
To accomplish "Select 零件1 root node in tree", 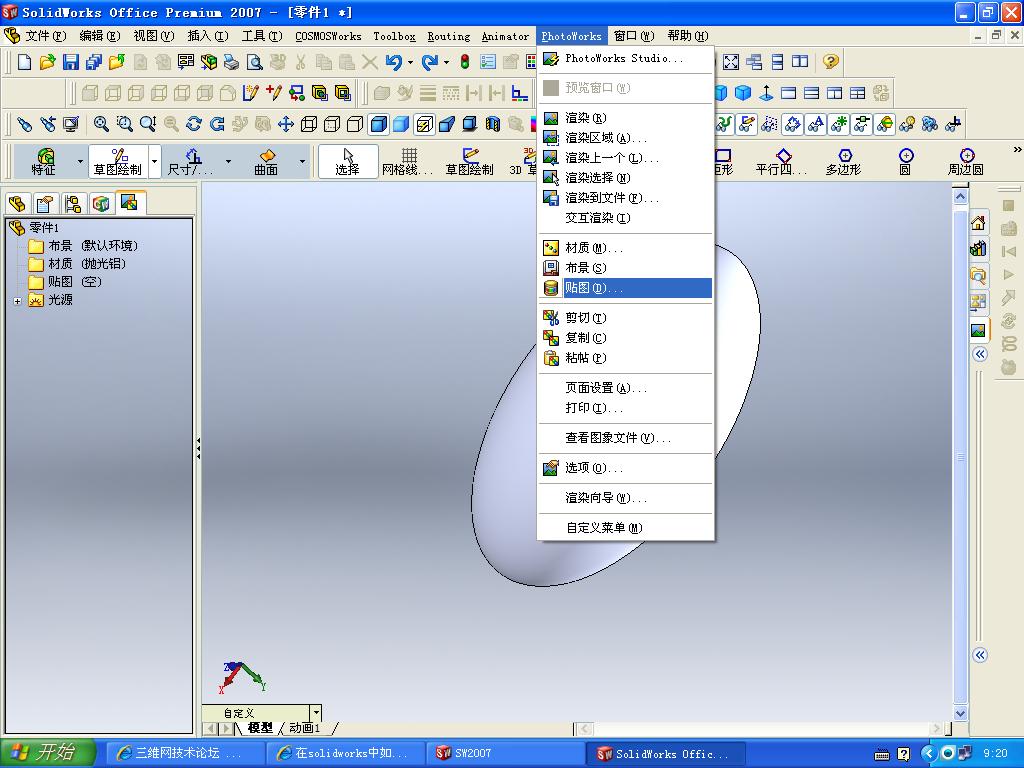I will tap(34, 227).
